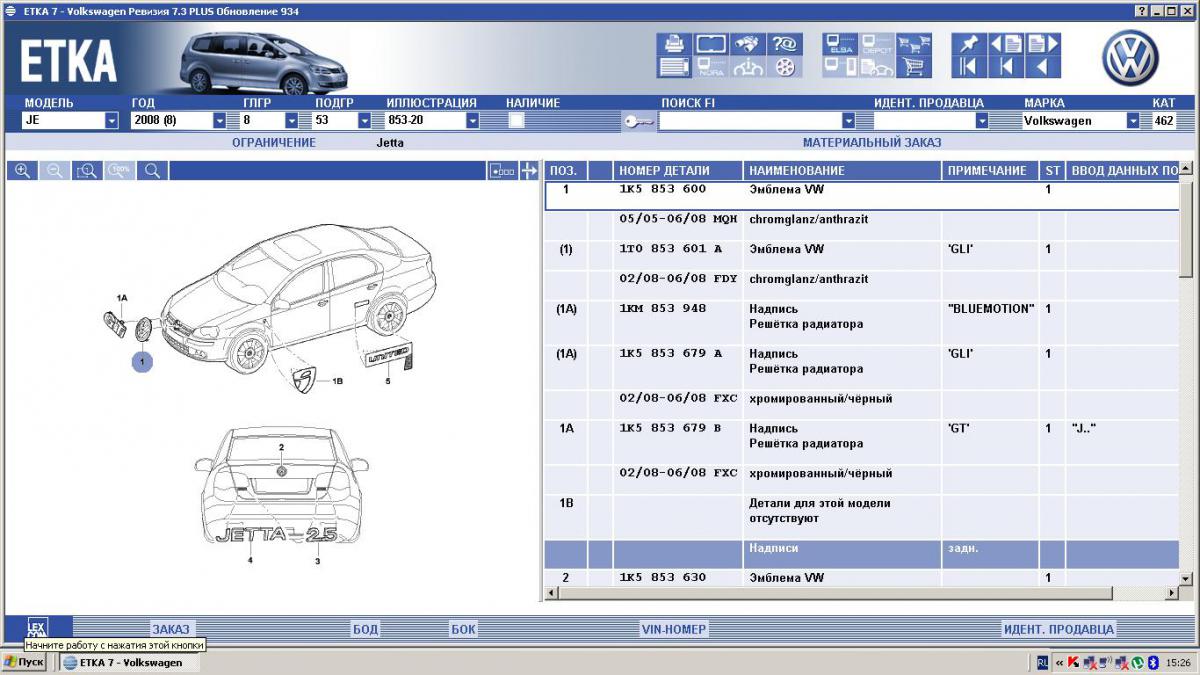1200x675 pixels.
Task: Click the panel split arrows icon
Action: click(x=530, y=171)
